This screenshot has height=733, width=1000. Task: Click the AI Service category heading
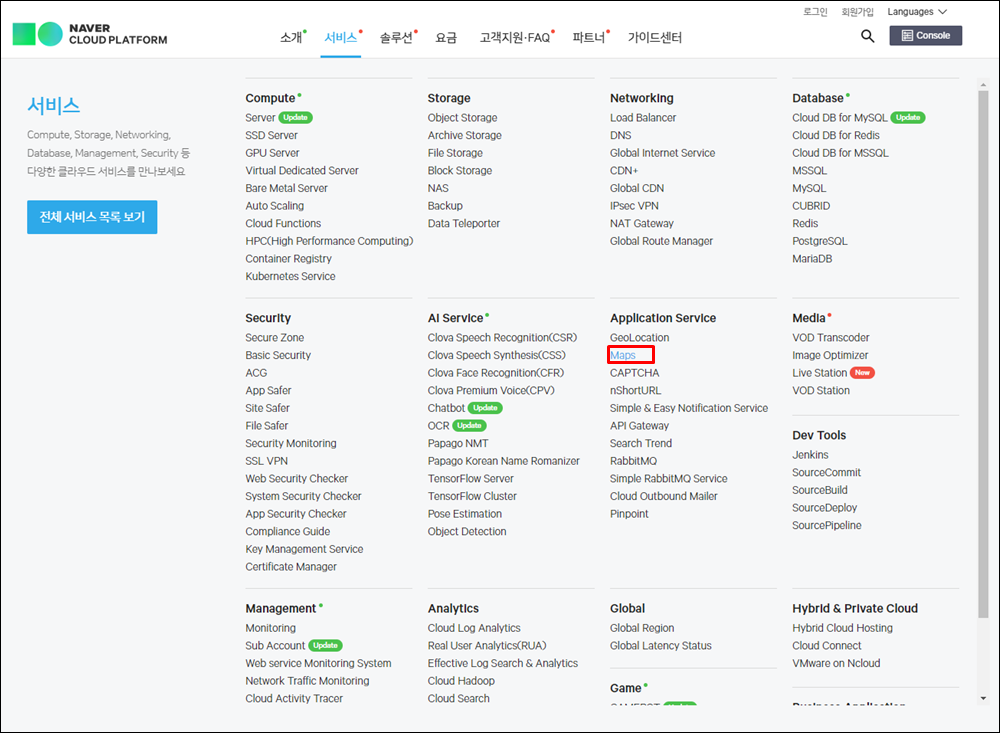[x=455, y=318]
